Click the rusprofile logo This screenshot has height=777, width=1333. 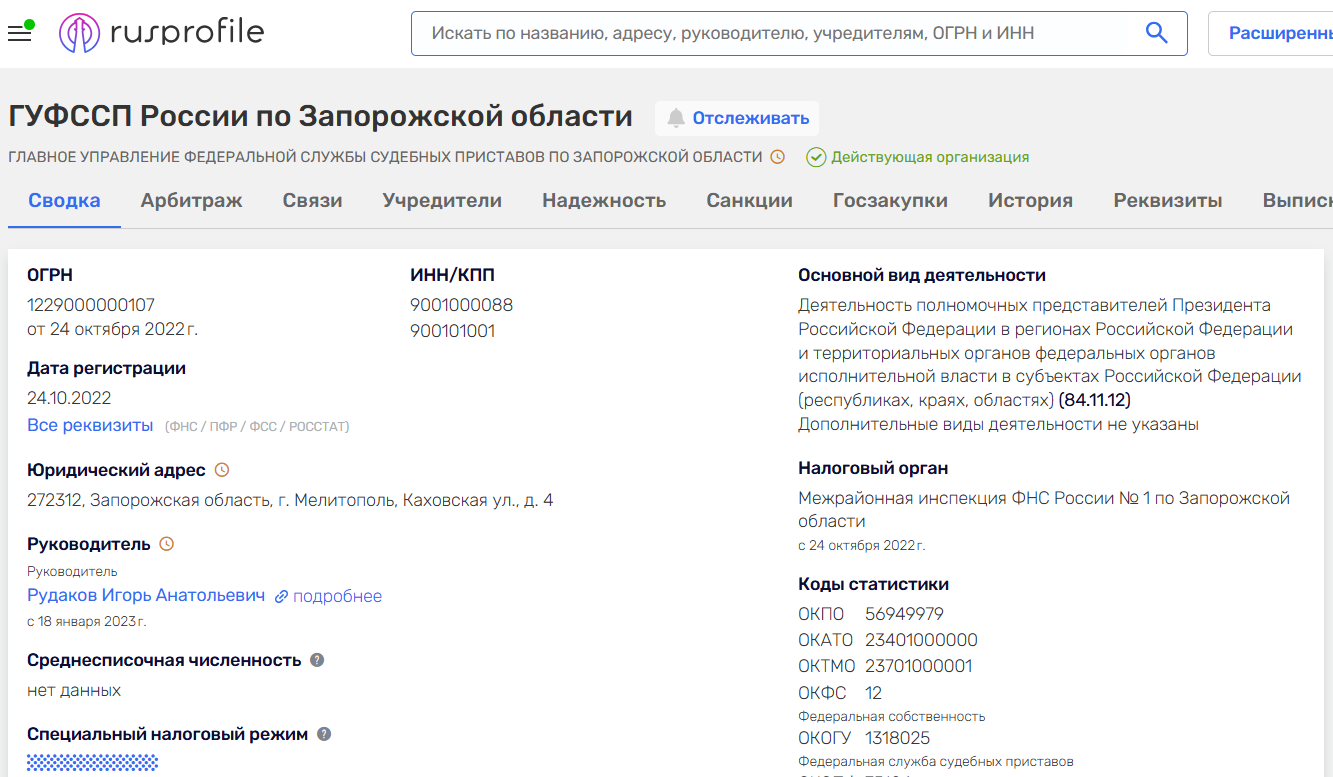(162, 33)
